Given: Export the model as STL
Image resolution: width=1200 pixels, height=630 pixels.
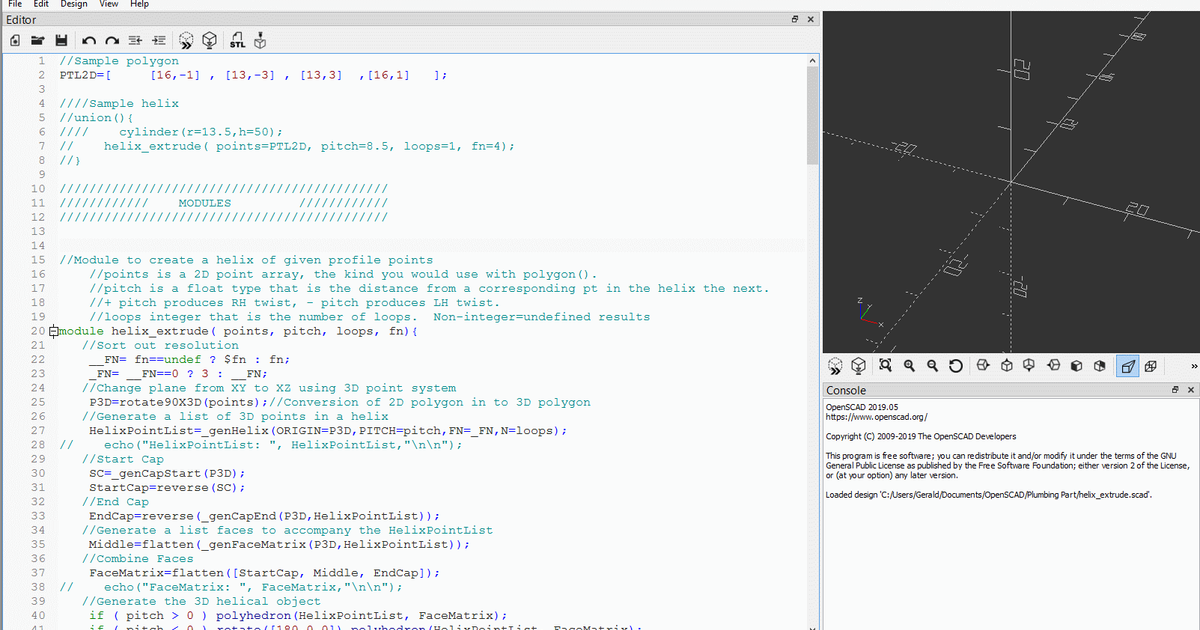Looking at the screenshot, I should (237, 38).
